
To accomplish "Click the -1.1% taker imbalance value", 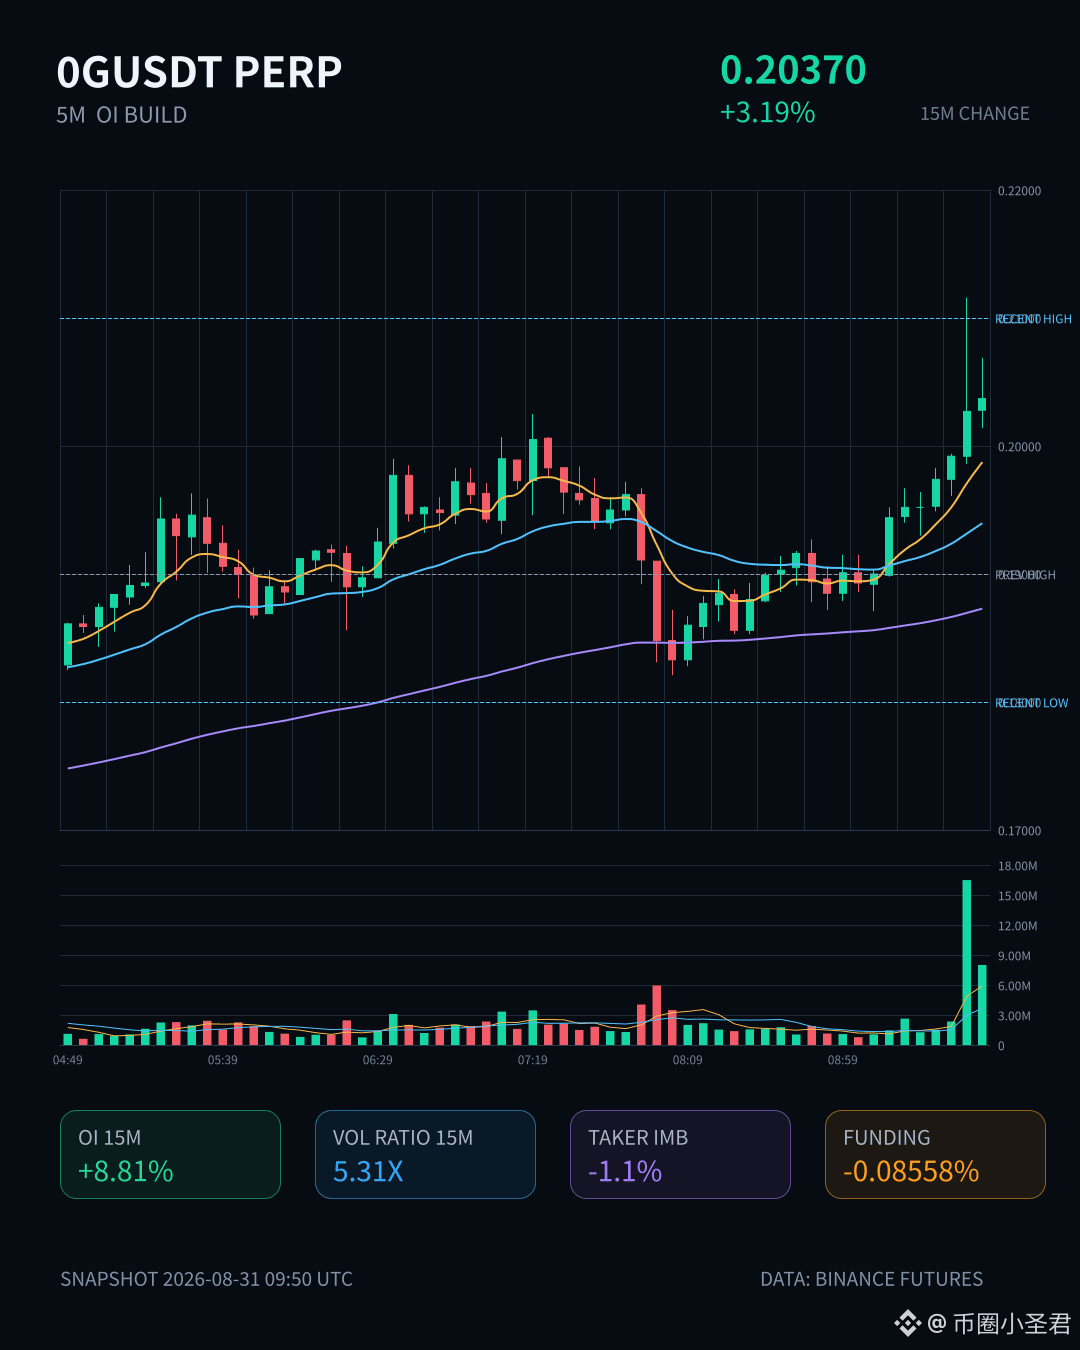I will point(625,1171).
